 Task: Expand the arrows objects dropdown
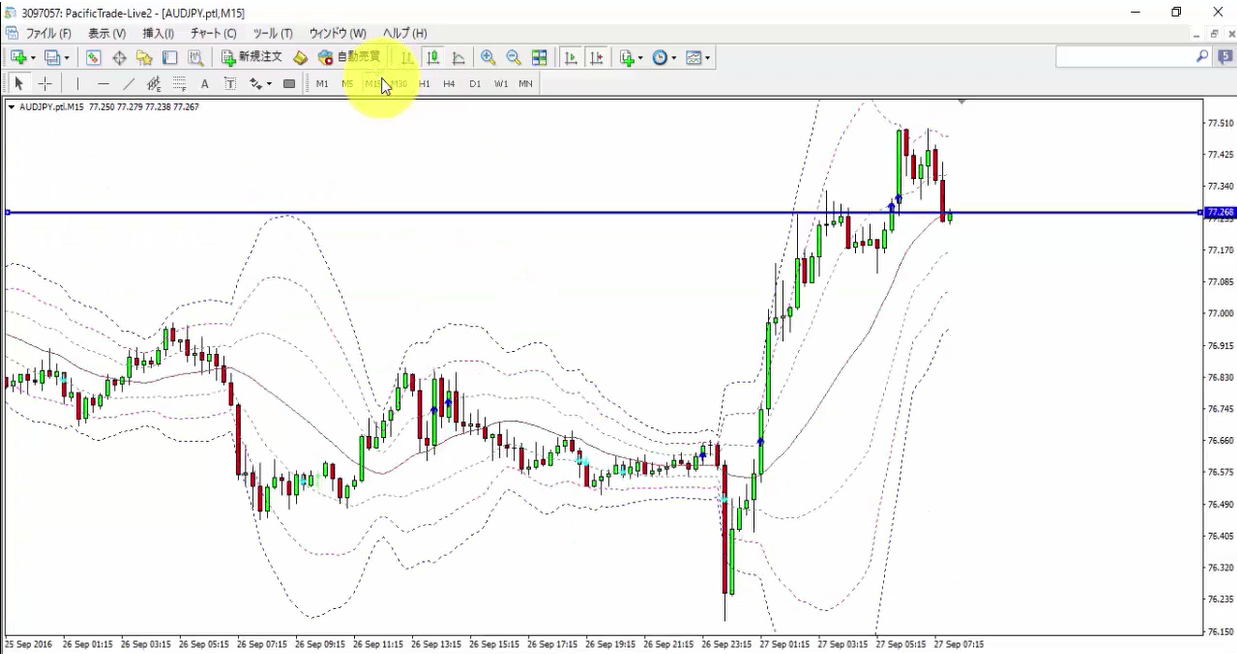[269, 84]
